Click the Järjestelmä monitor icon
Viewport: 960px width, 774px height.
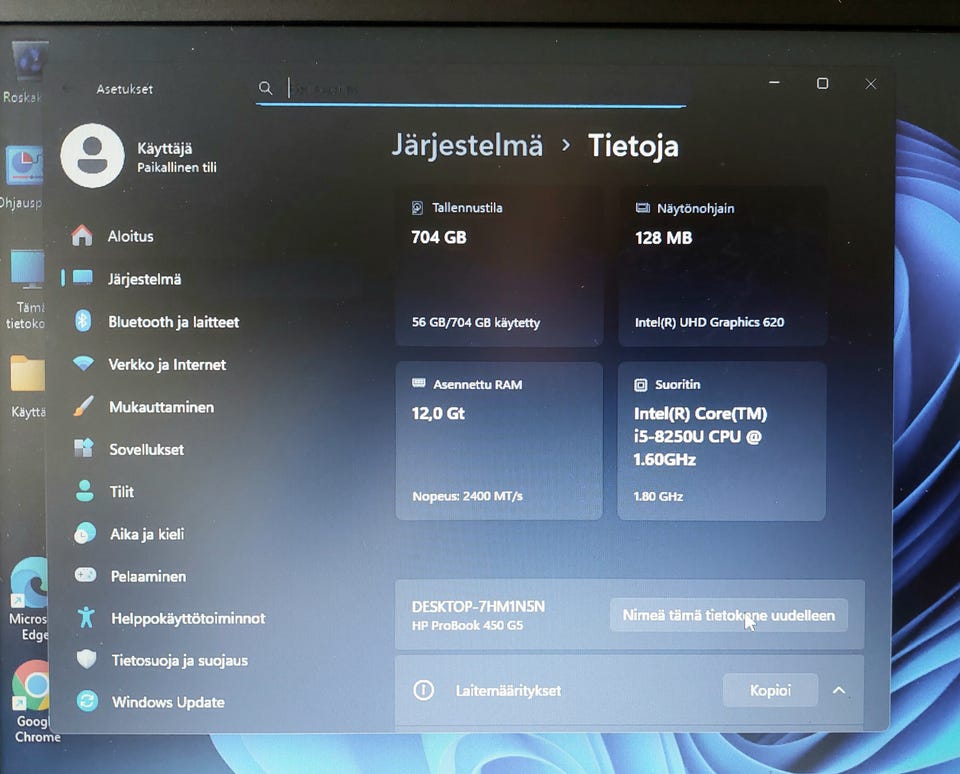[x=83, y=278]
